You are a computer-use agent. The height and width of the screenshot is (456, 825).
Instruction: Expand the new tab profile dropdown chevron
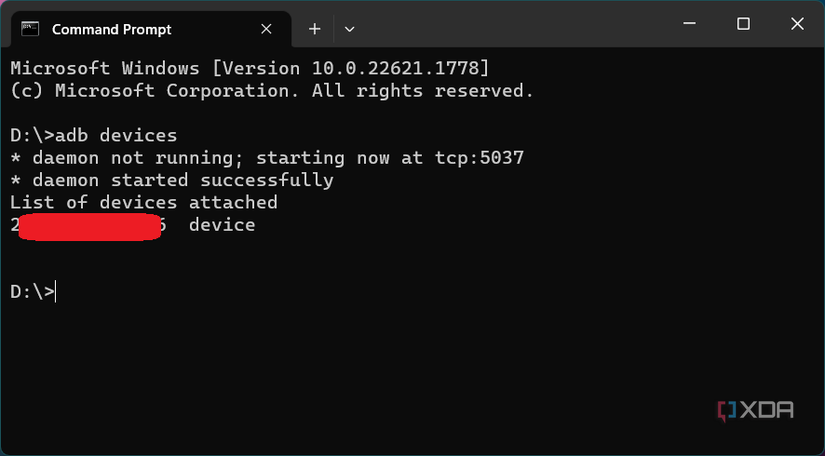[349, 29]
